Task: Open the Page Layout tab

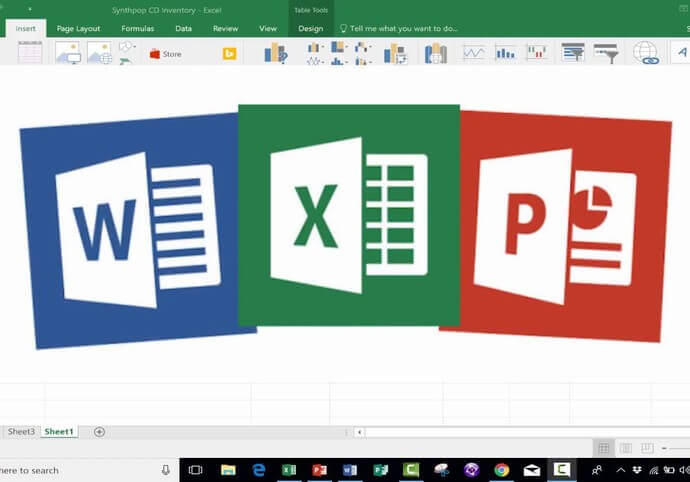Action: (78, 29)
